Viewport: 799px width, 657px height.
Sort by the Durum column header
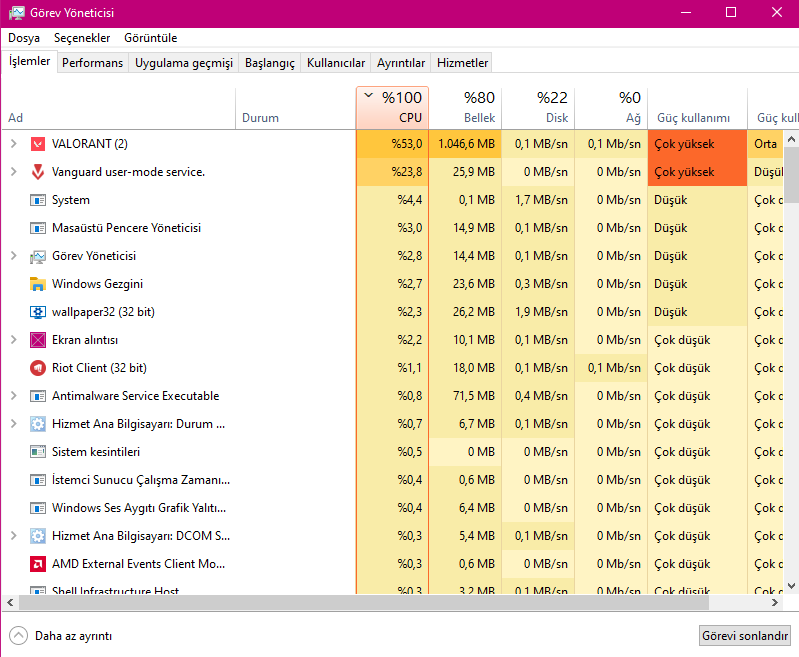point(296,108)
